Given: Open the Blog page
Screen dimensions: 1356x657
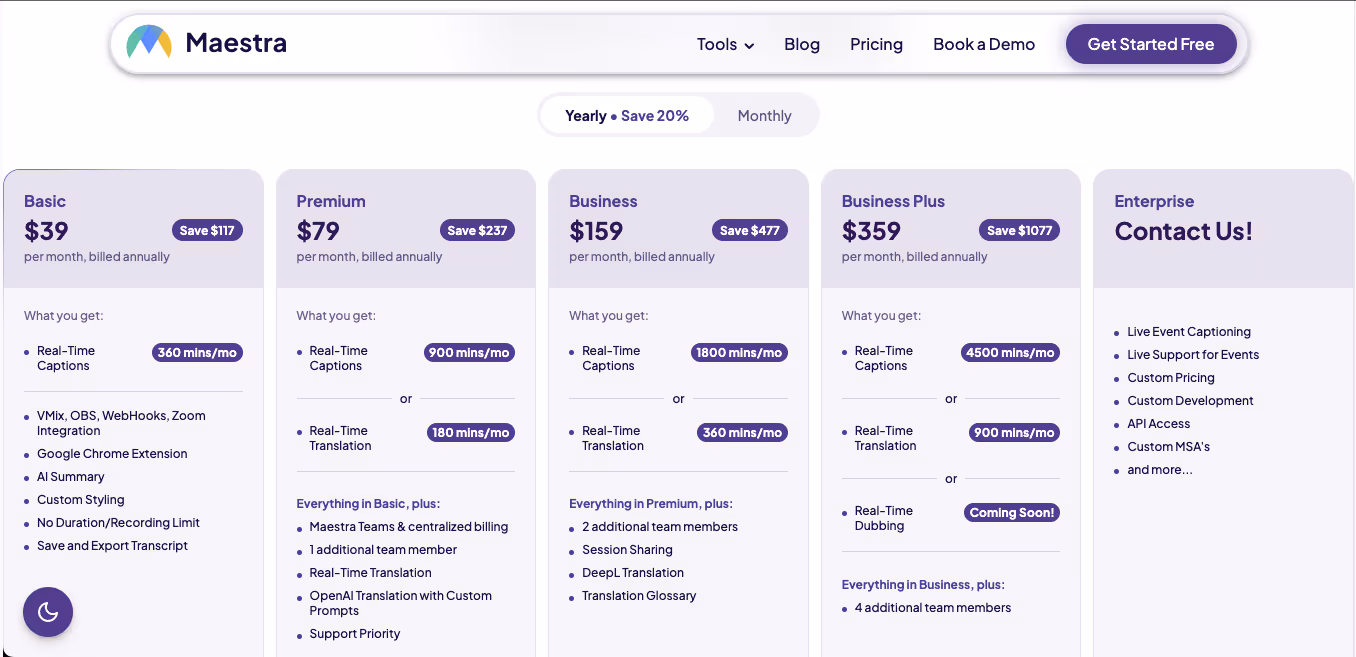Looking at the screenshot, I should [802, 44].
